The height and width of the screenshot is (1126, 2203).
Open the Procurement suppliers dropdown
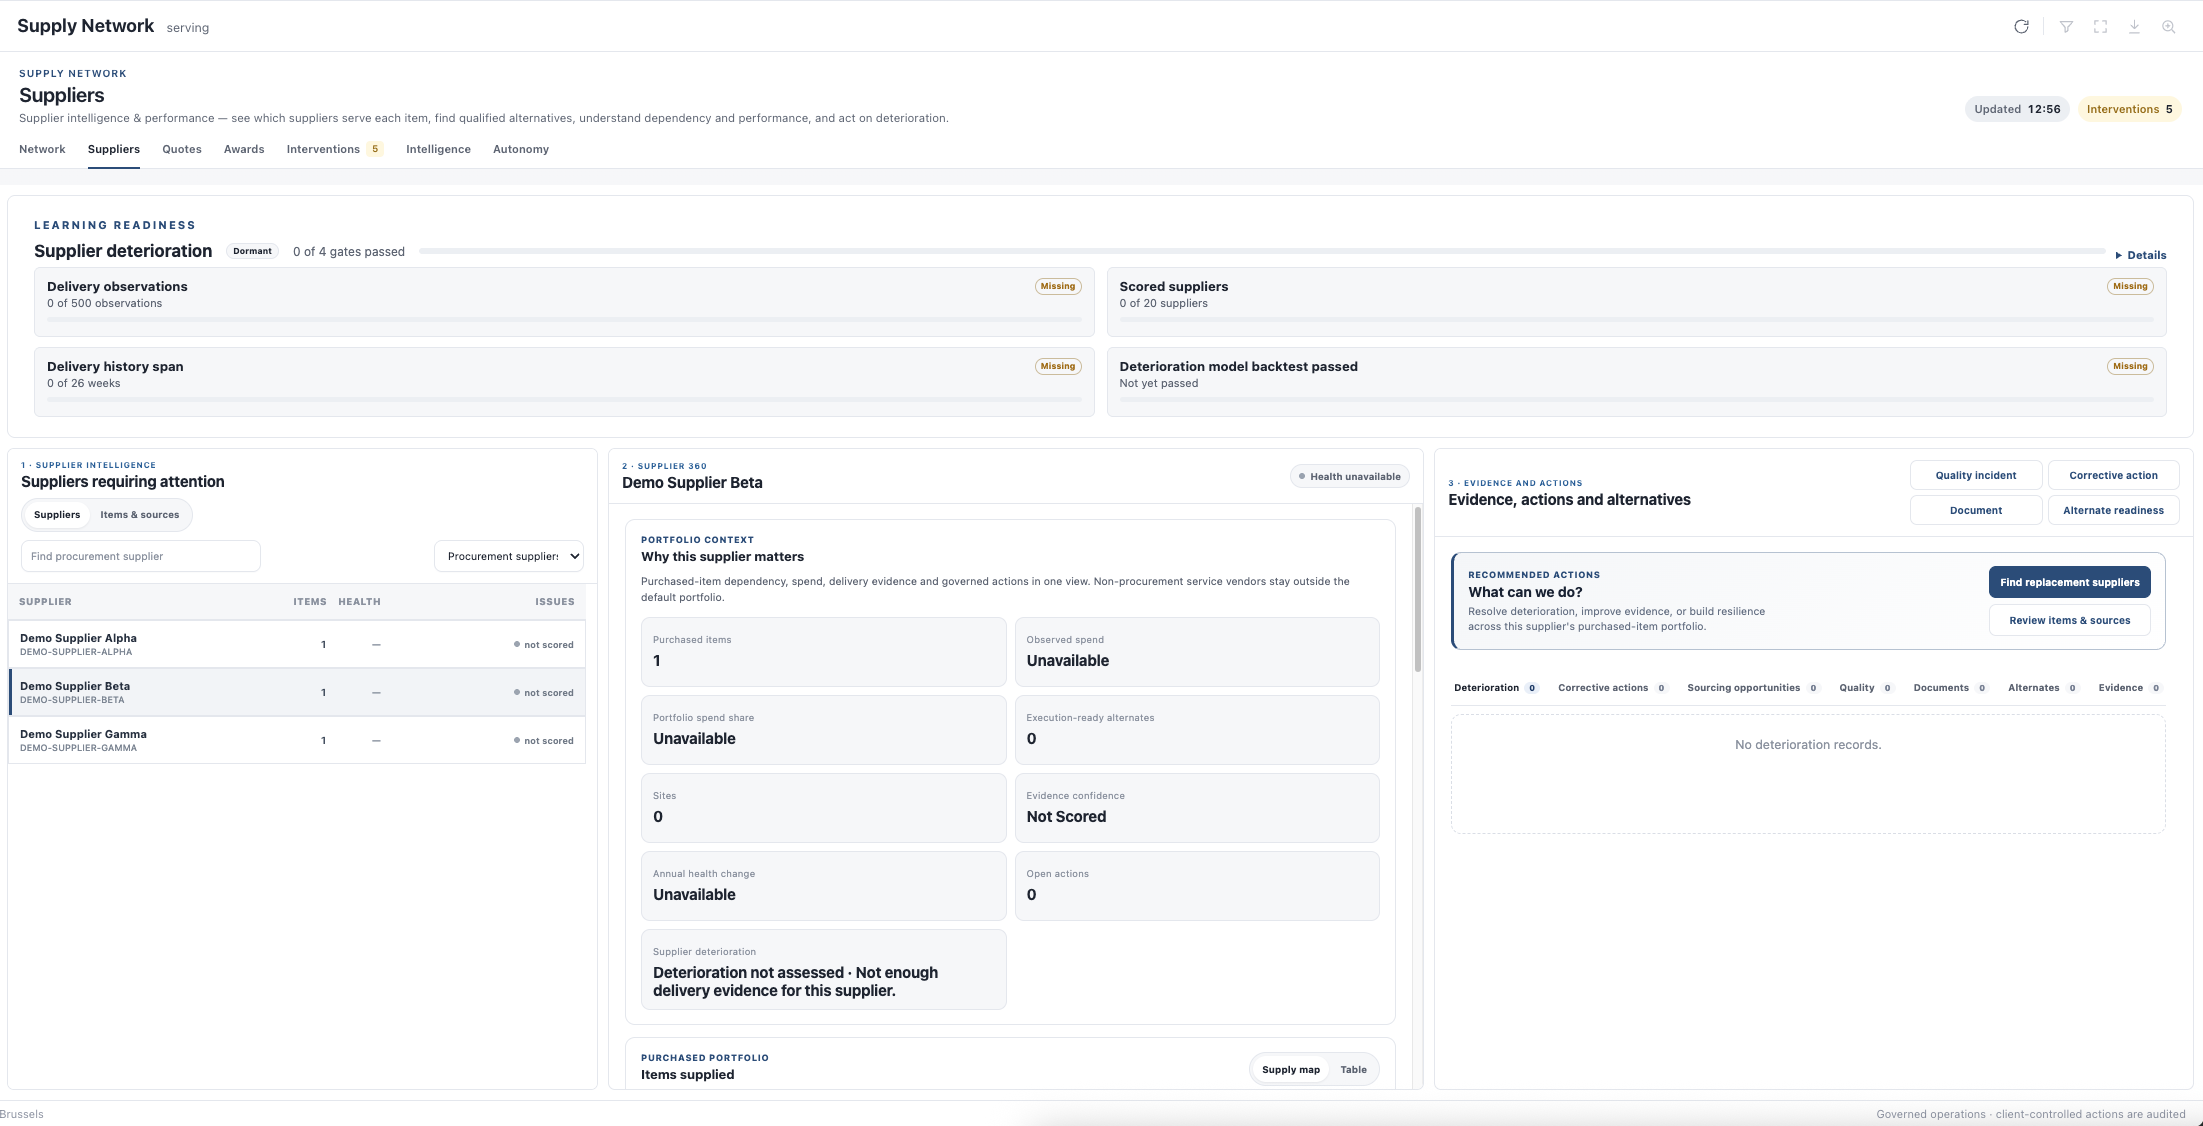click(x=509, y=556)
